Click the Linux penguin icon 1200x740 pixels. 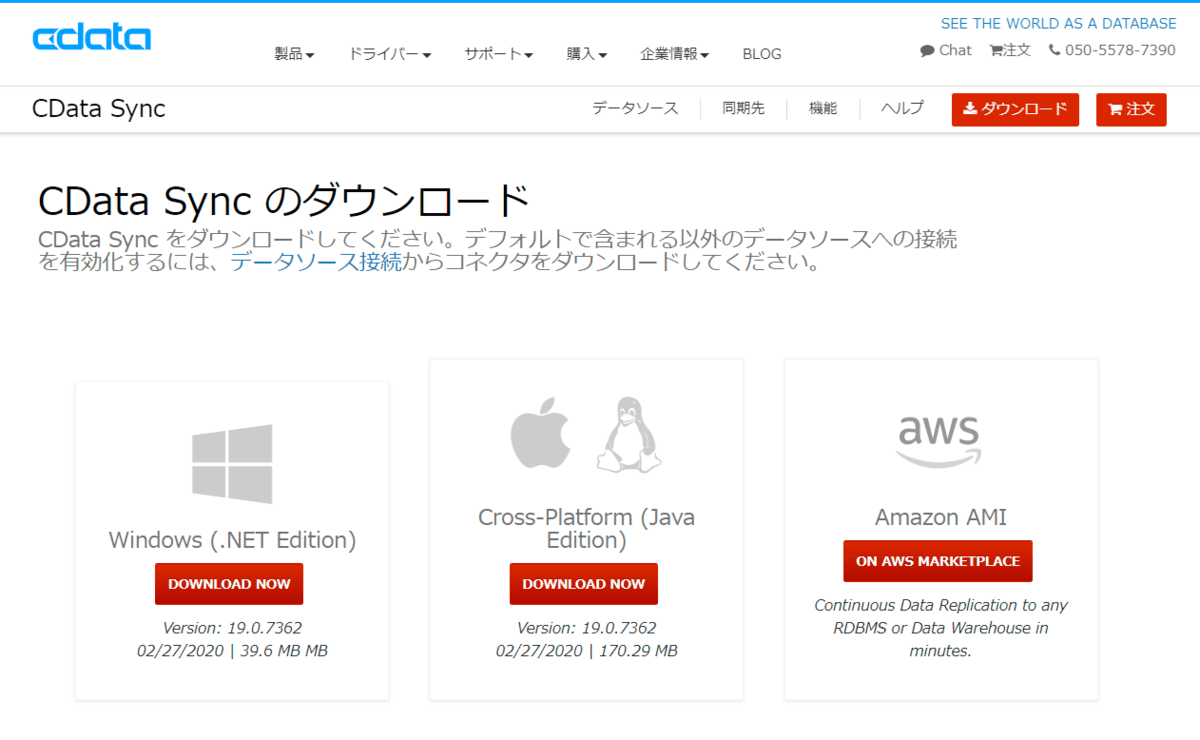pyautogui.click(x=629, y=436)
